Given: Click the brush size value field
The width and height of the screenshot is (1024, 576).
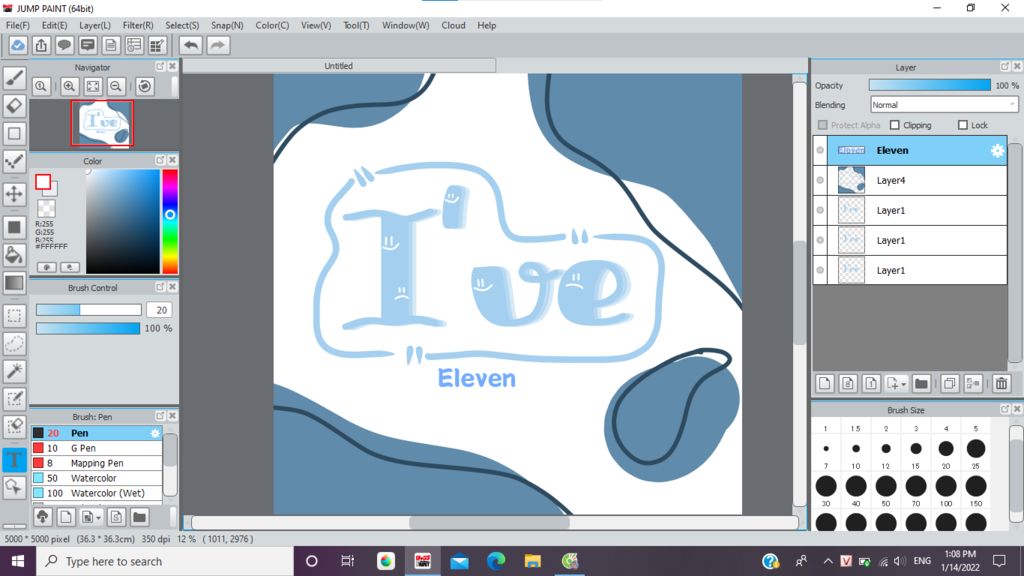Looking at the screenshot, I should click(161, 310).
